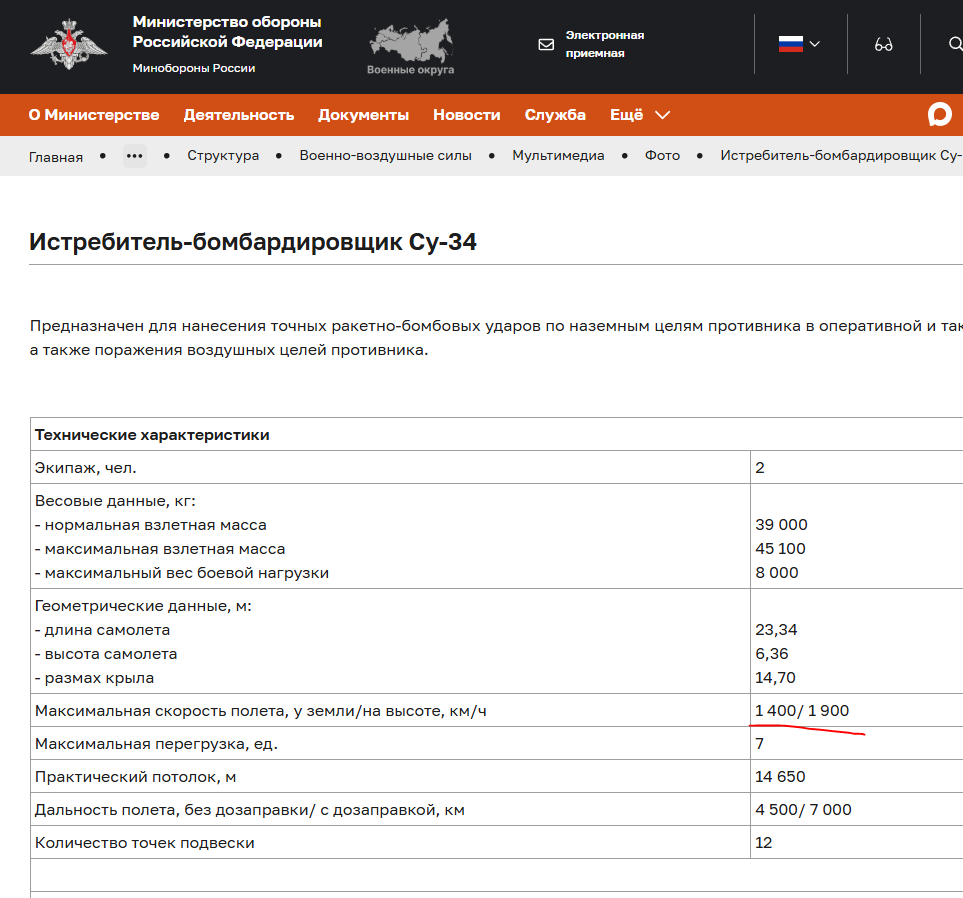Click the value 45 100 in the table
Screen dimensions: 963x898
780,549
